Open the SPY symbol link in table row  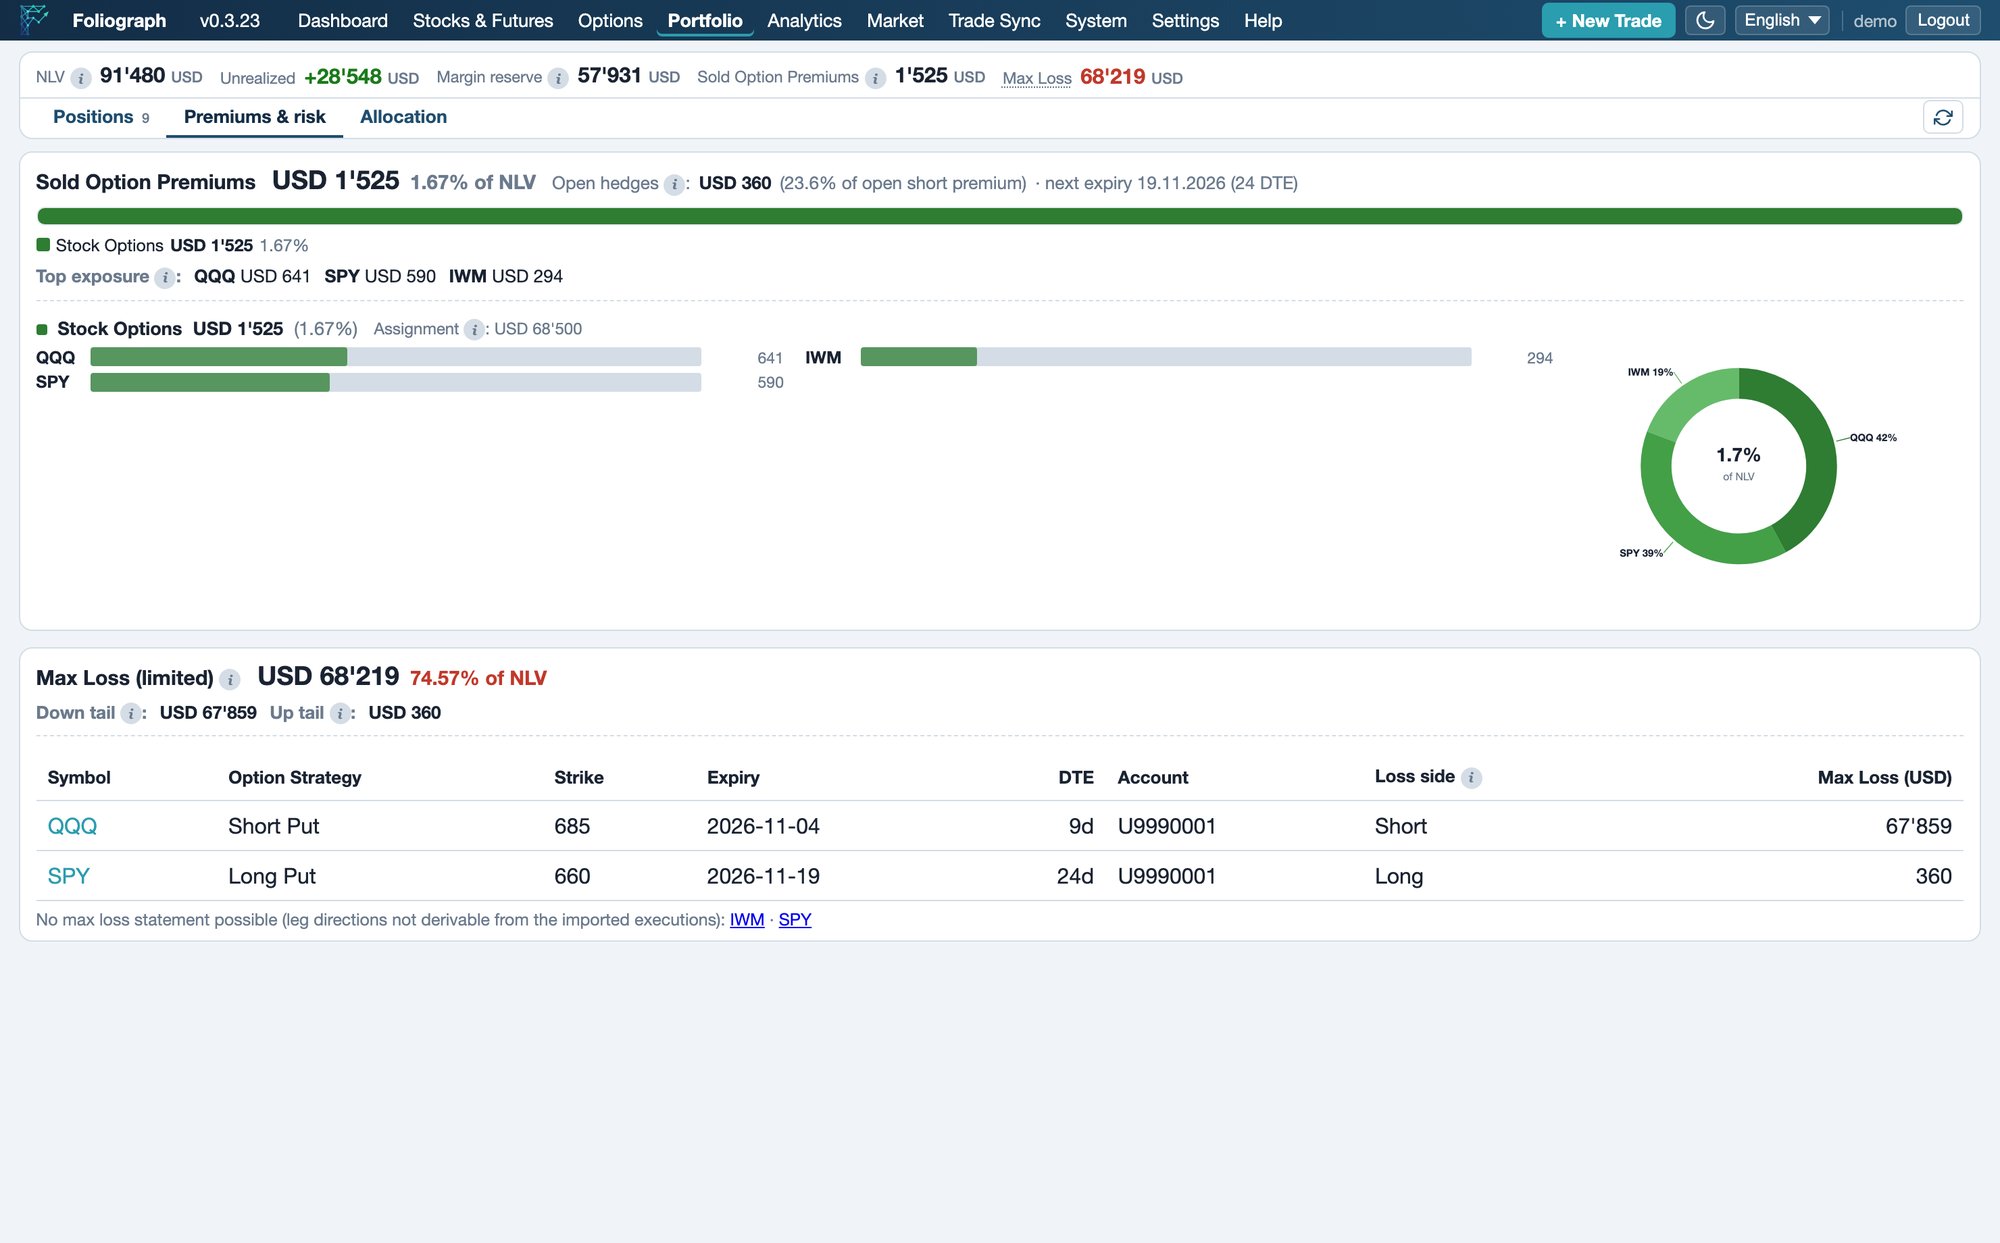68,876
